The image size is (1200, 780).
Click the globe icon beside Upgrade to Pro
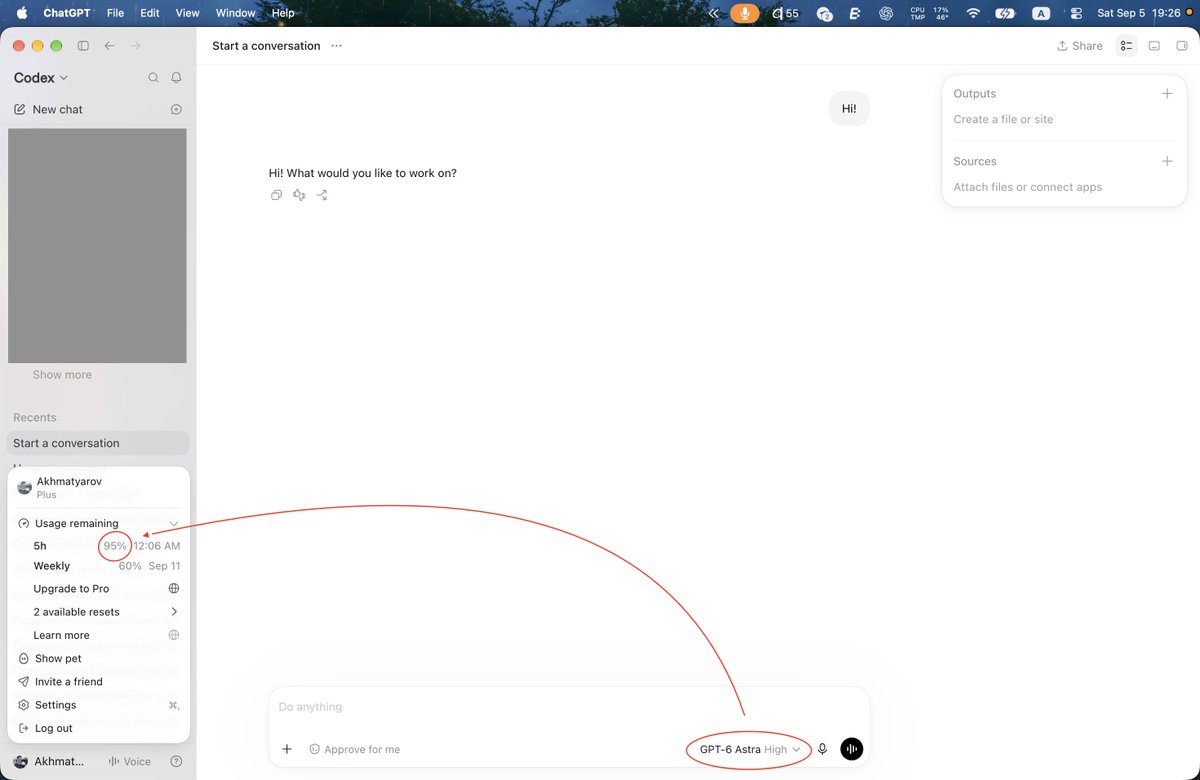[x=174, y=589]
